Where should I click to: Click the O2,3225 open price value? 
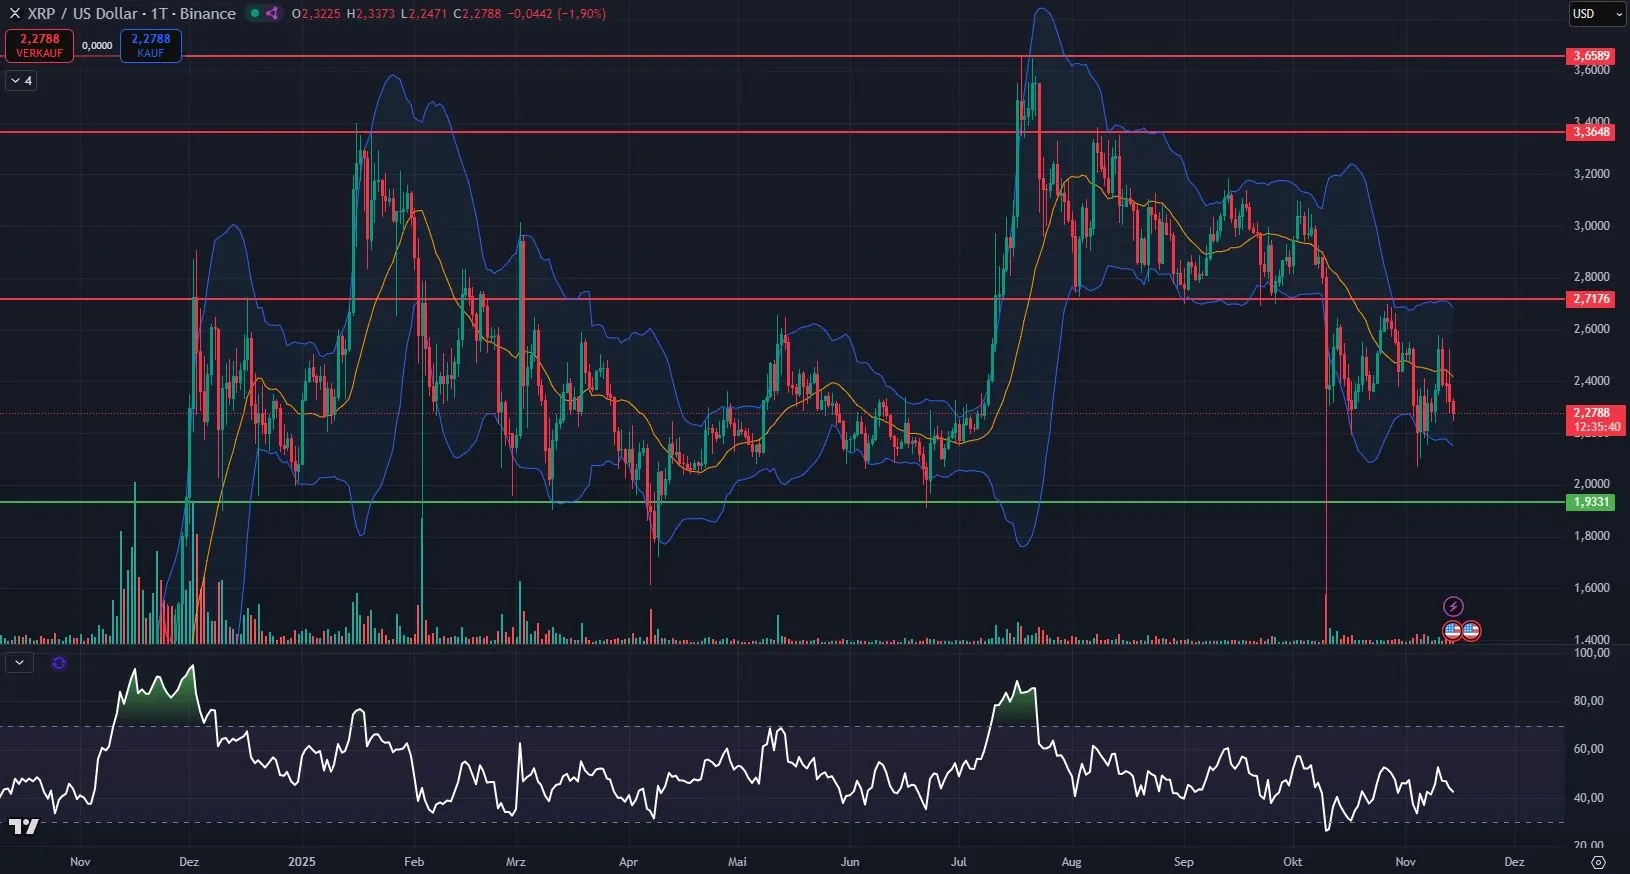[317, 14]
